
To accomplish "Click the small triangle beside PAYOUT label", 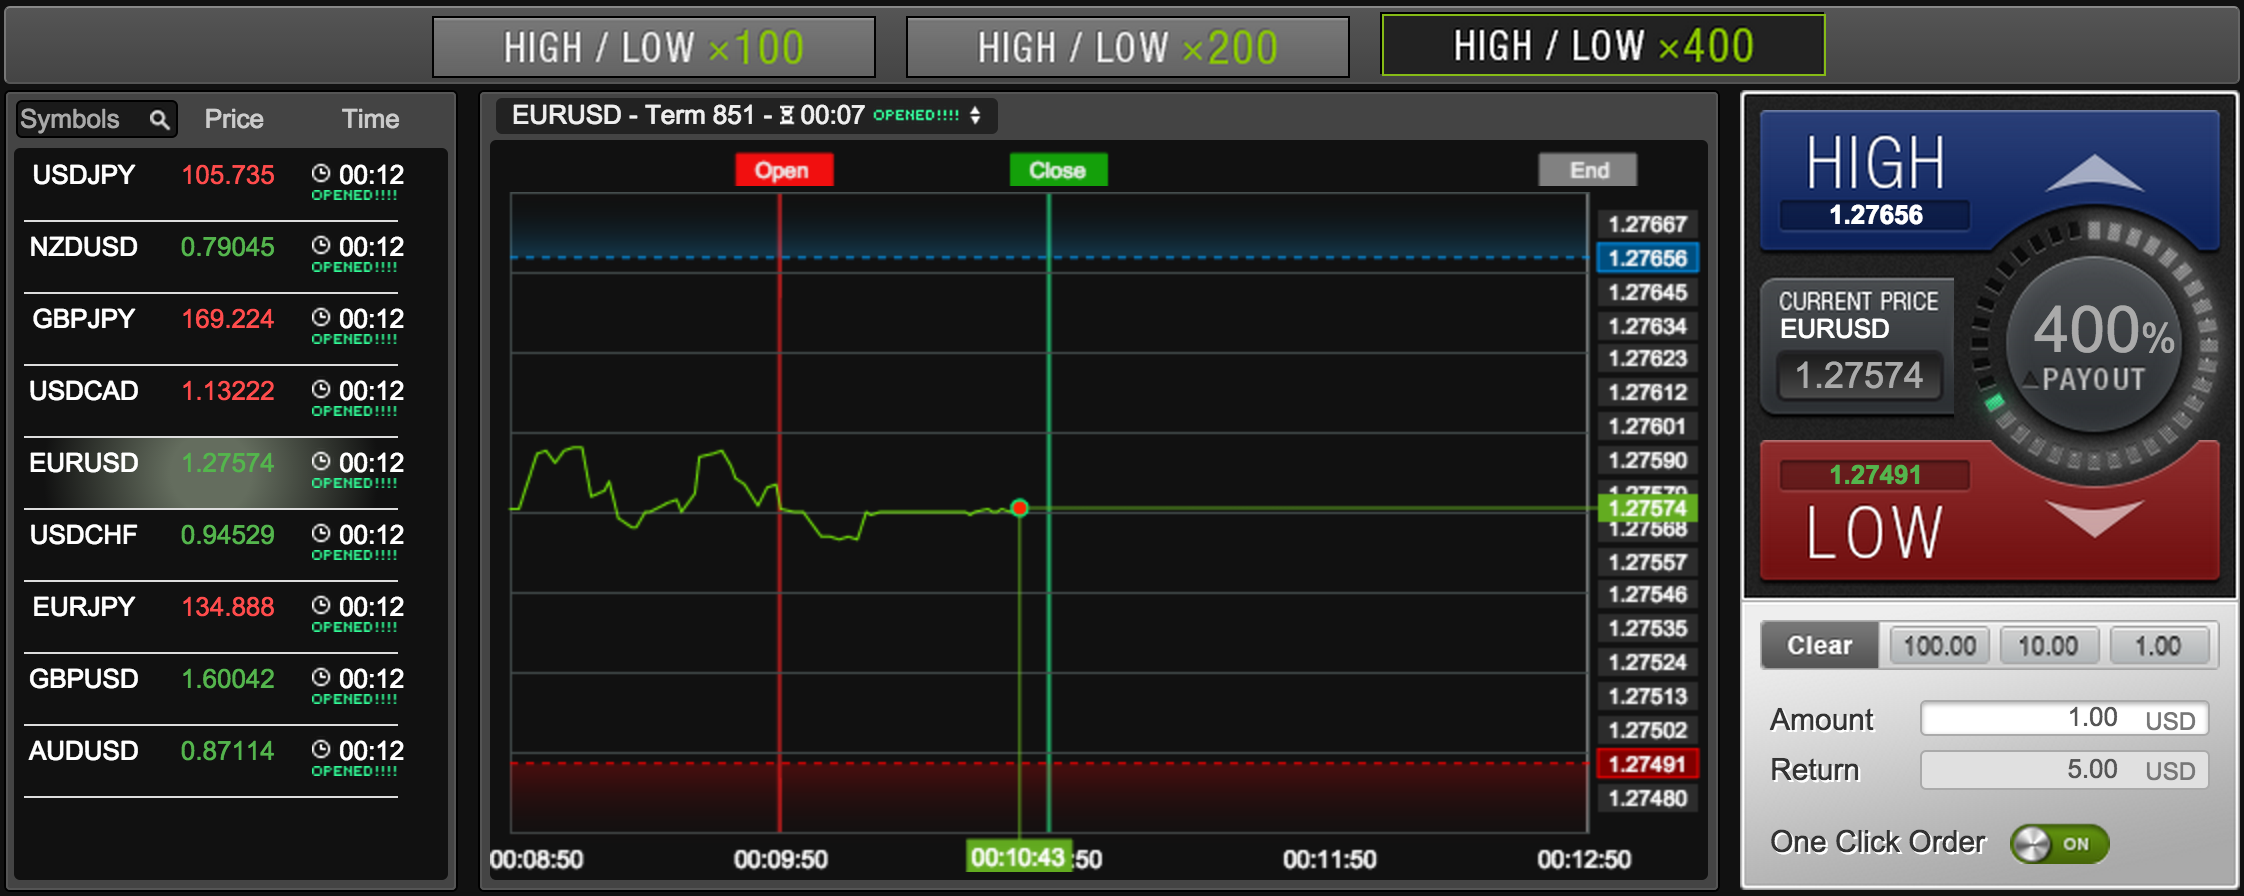I will click(2030, 380).
